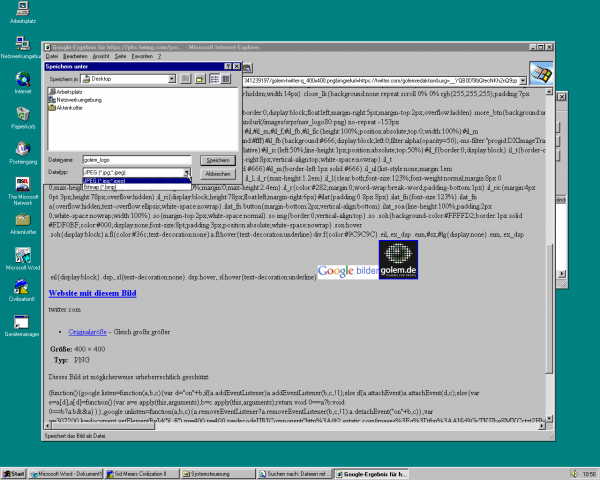The width and height of the screenshot is (600, 480).
Task: Switch to Suchen nach: Dateien taskbar button
Action: [x=294, y=474]
